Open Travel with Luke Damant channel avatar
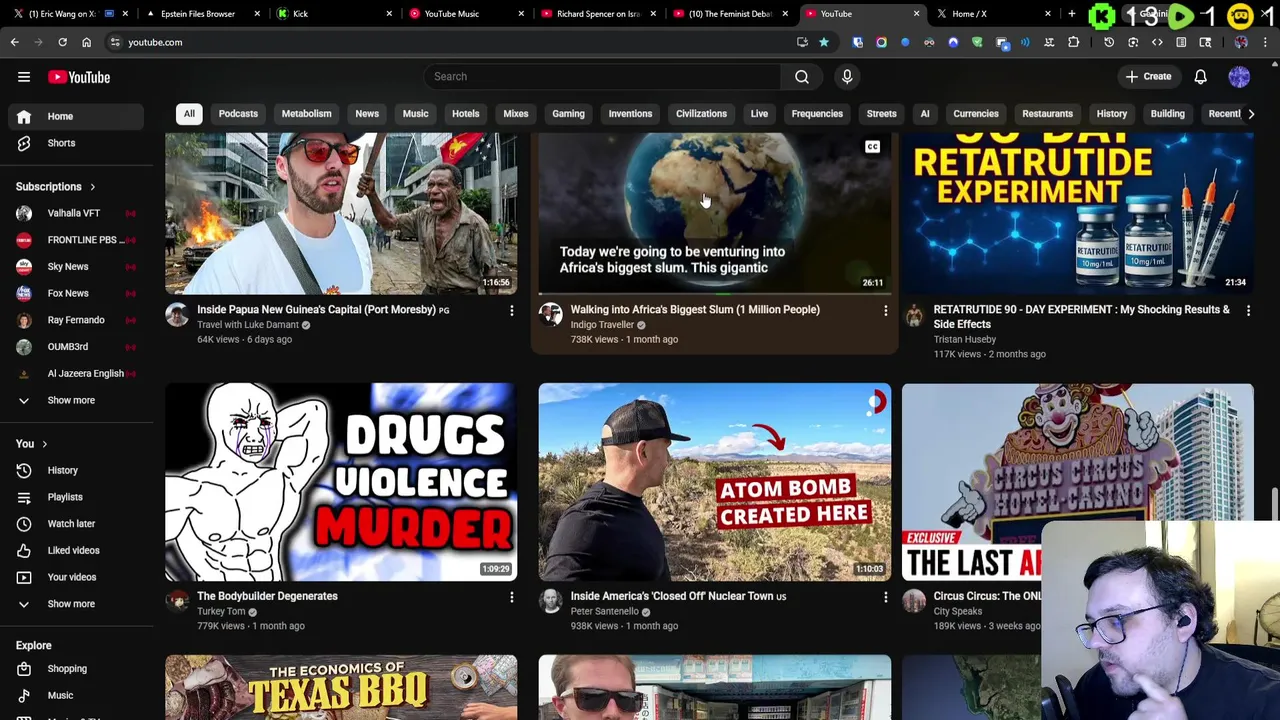1280x720 pixels. [177, 315]
